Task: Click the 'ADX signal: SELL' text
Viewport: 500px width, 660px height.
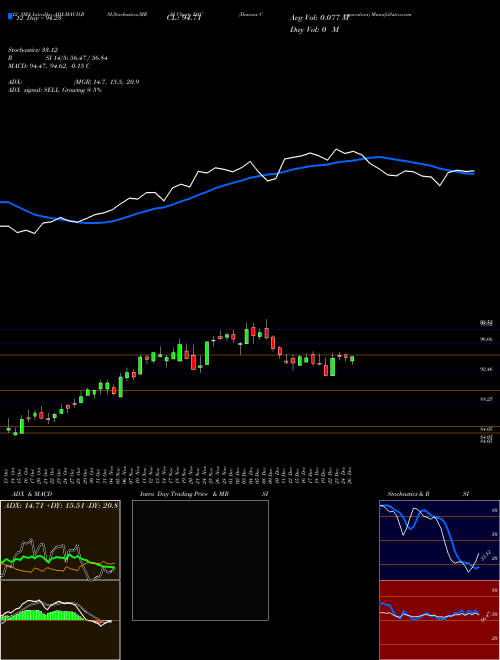Action: [34, 90]
